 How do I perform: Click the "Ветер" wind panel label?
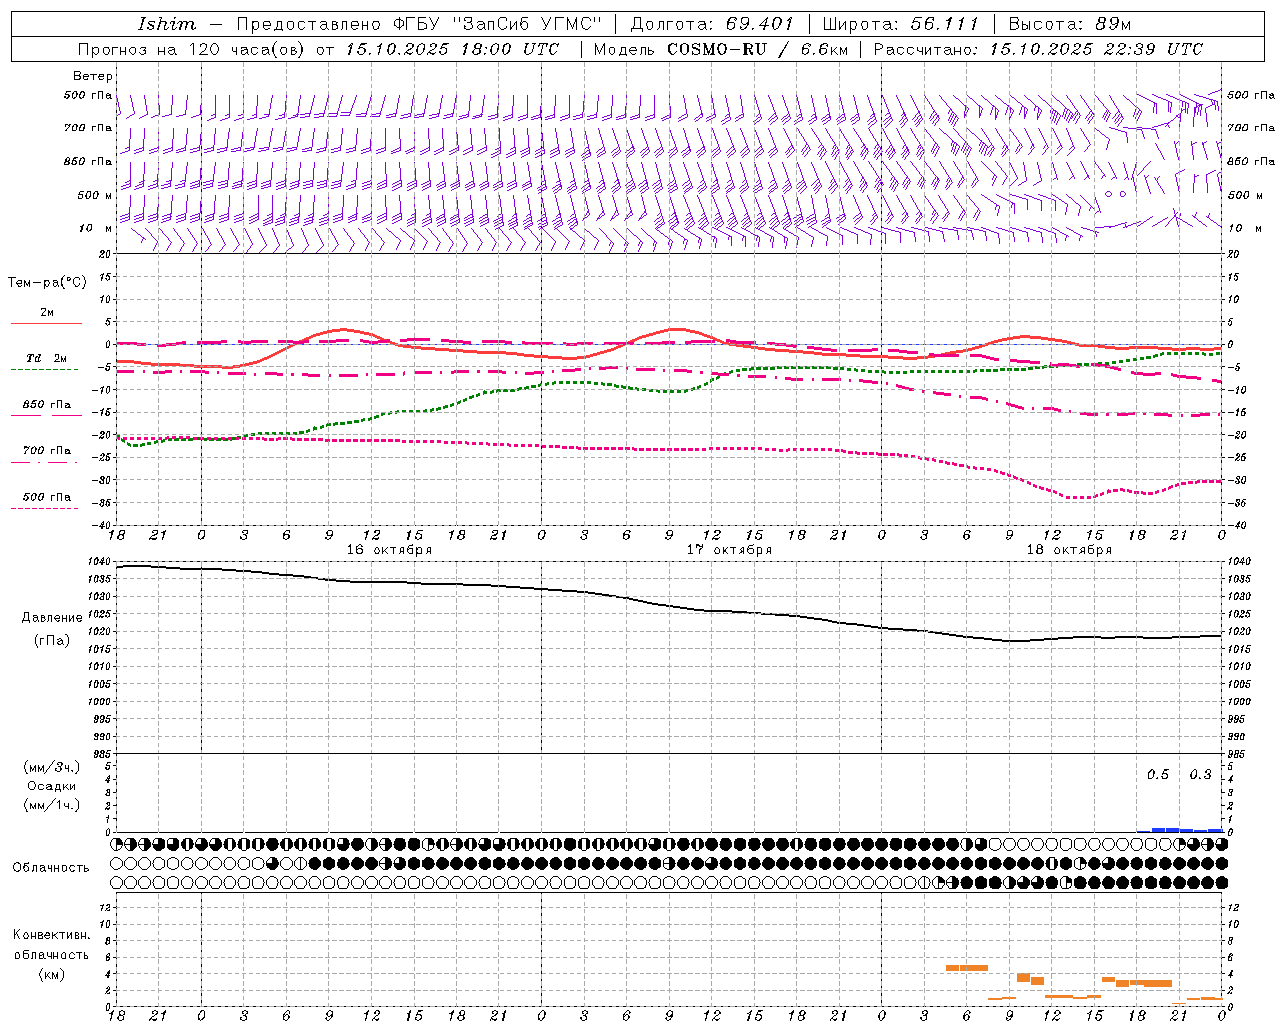pos(93,76)
